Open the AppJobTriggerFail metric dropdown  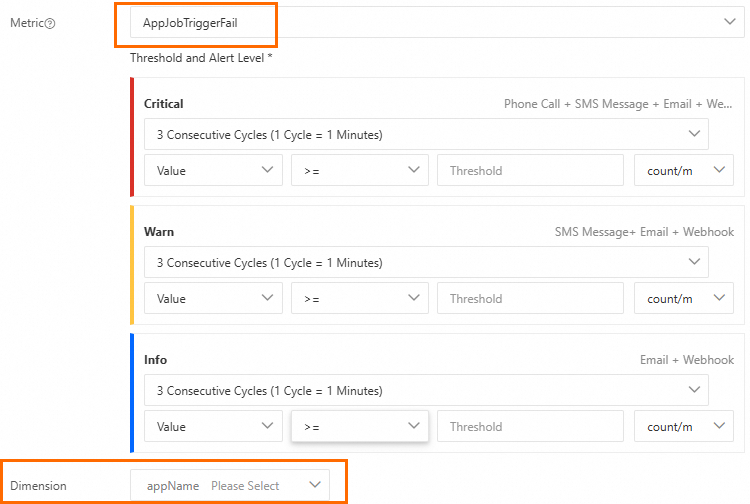[x=437, y=22]
